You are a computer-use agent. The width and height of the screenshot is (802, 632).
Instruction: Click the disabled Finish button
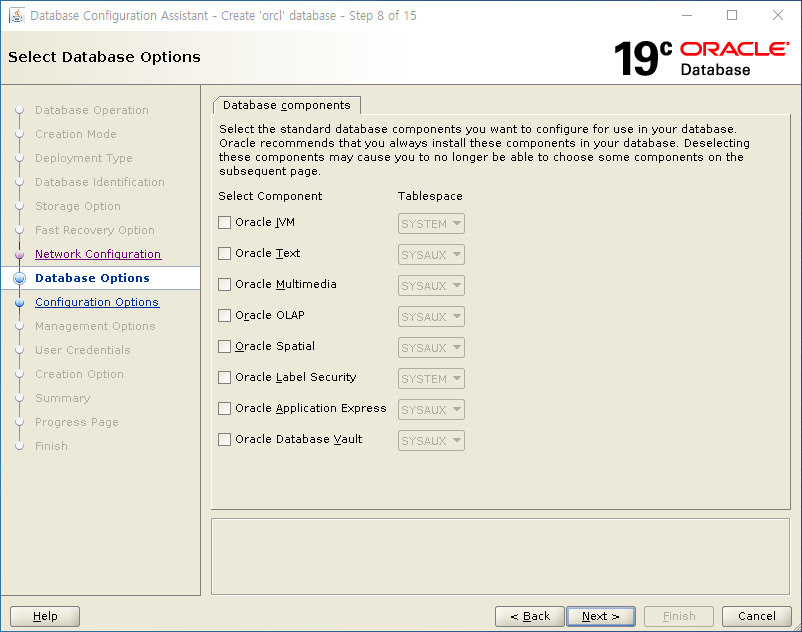coord(679,616)
